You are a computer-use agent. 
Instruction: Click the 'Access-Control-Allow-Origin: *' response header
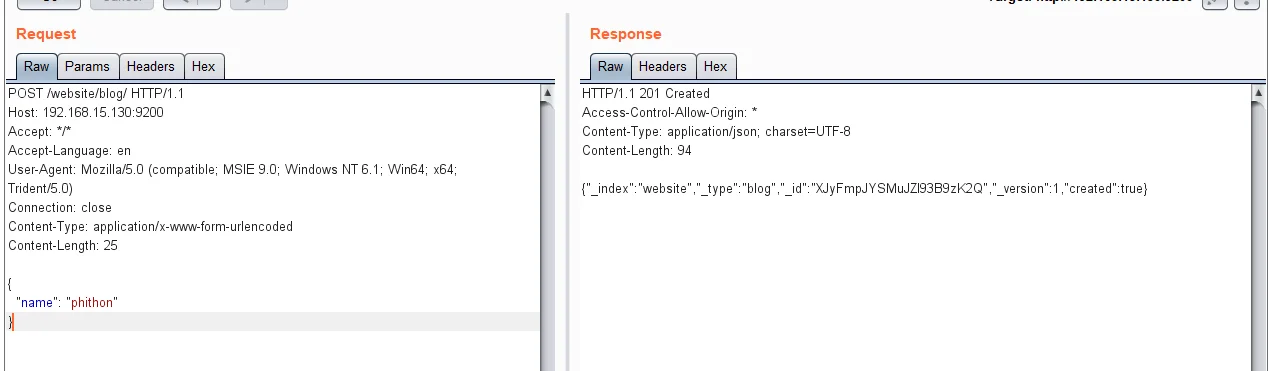pos(670,112)
